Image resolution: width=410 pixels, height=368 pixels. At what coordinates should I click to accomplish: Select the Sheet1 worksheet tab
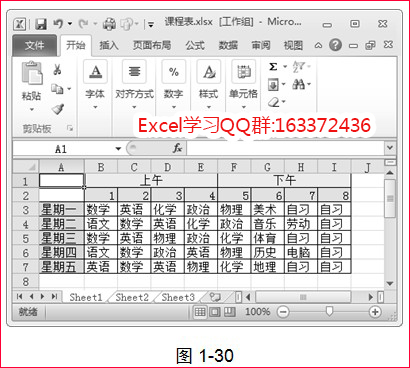tap(86, 297)
